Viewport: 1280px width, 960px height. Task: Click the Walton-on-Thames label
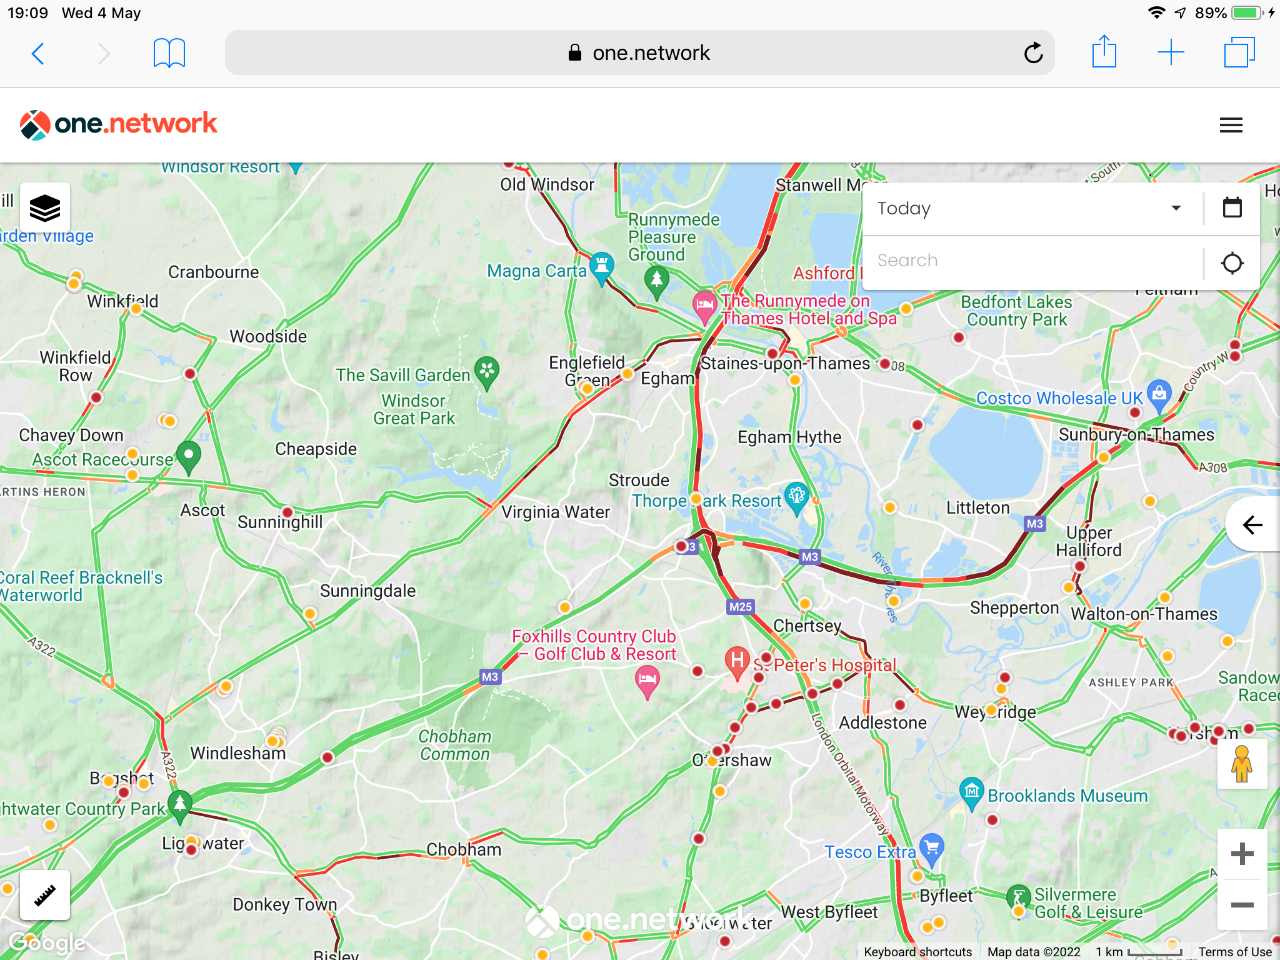1144,614
